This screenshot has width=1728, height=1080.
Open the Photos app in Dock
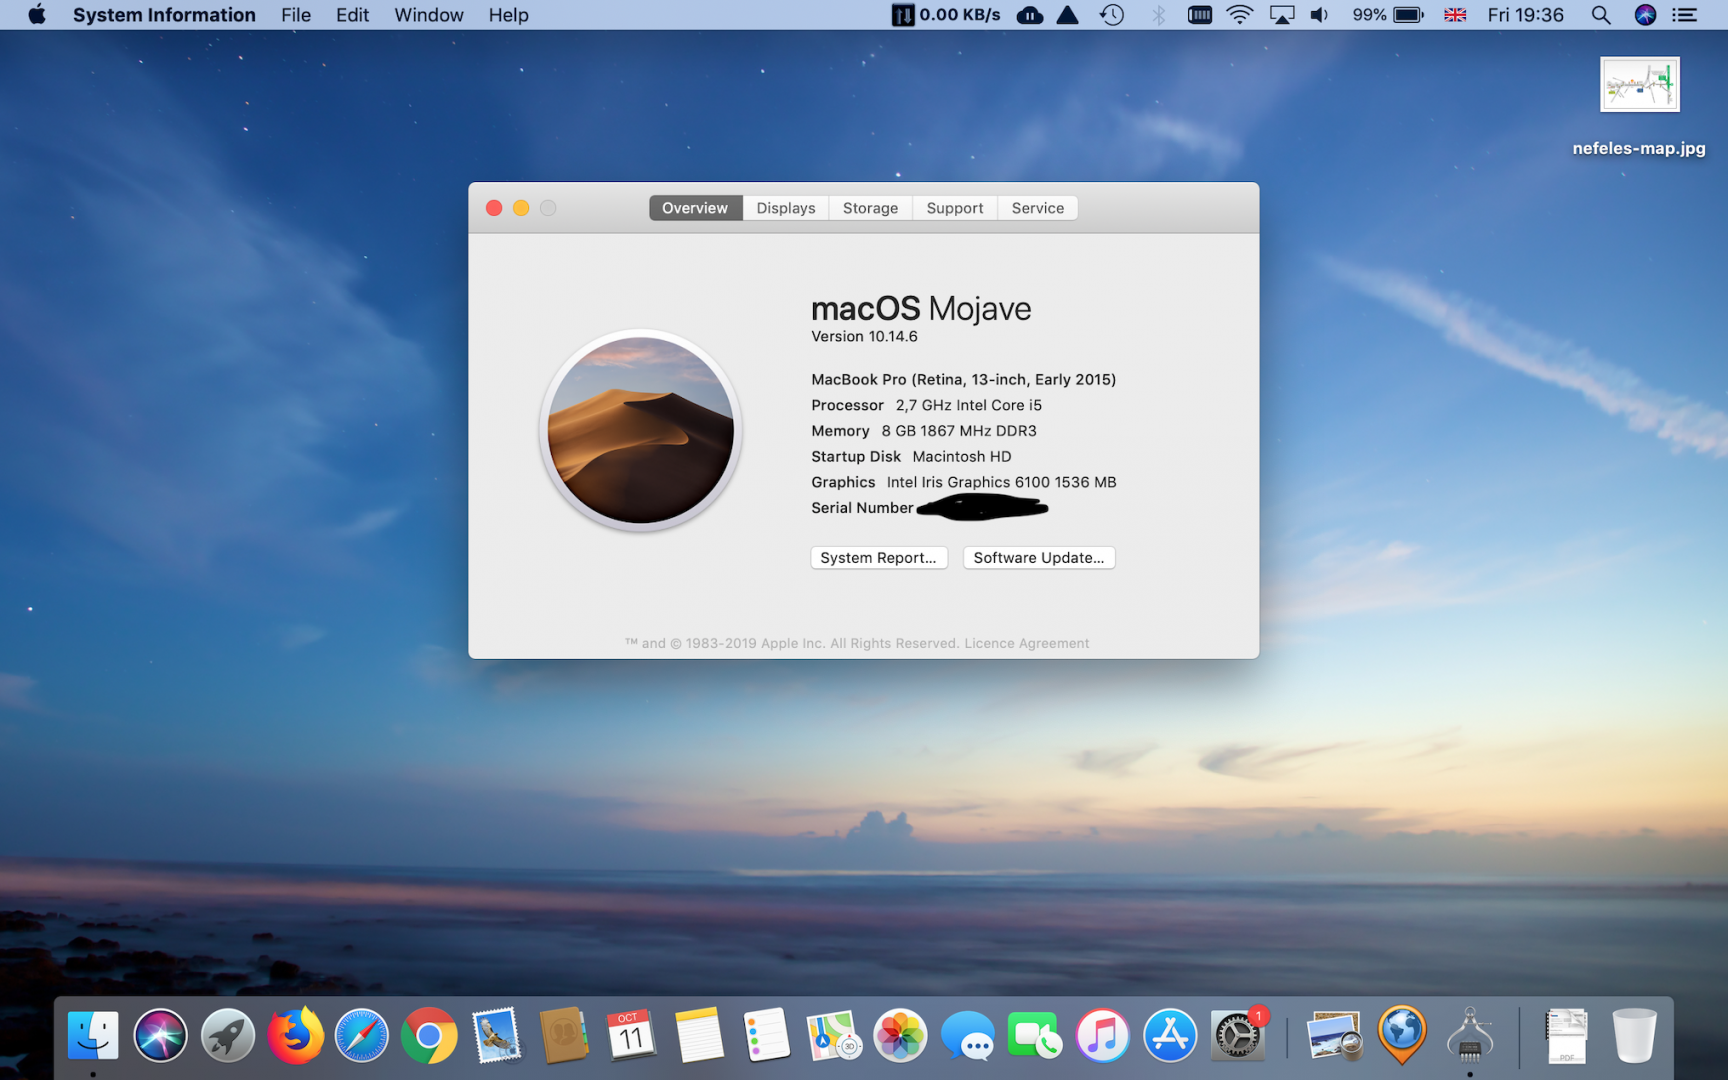click(x=900, y=1036)
